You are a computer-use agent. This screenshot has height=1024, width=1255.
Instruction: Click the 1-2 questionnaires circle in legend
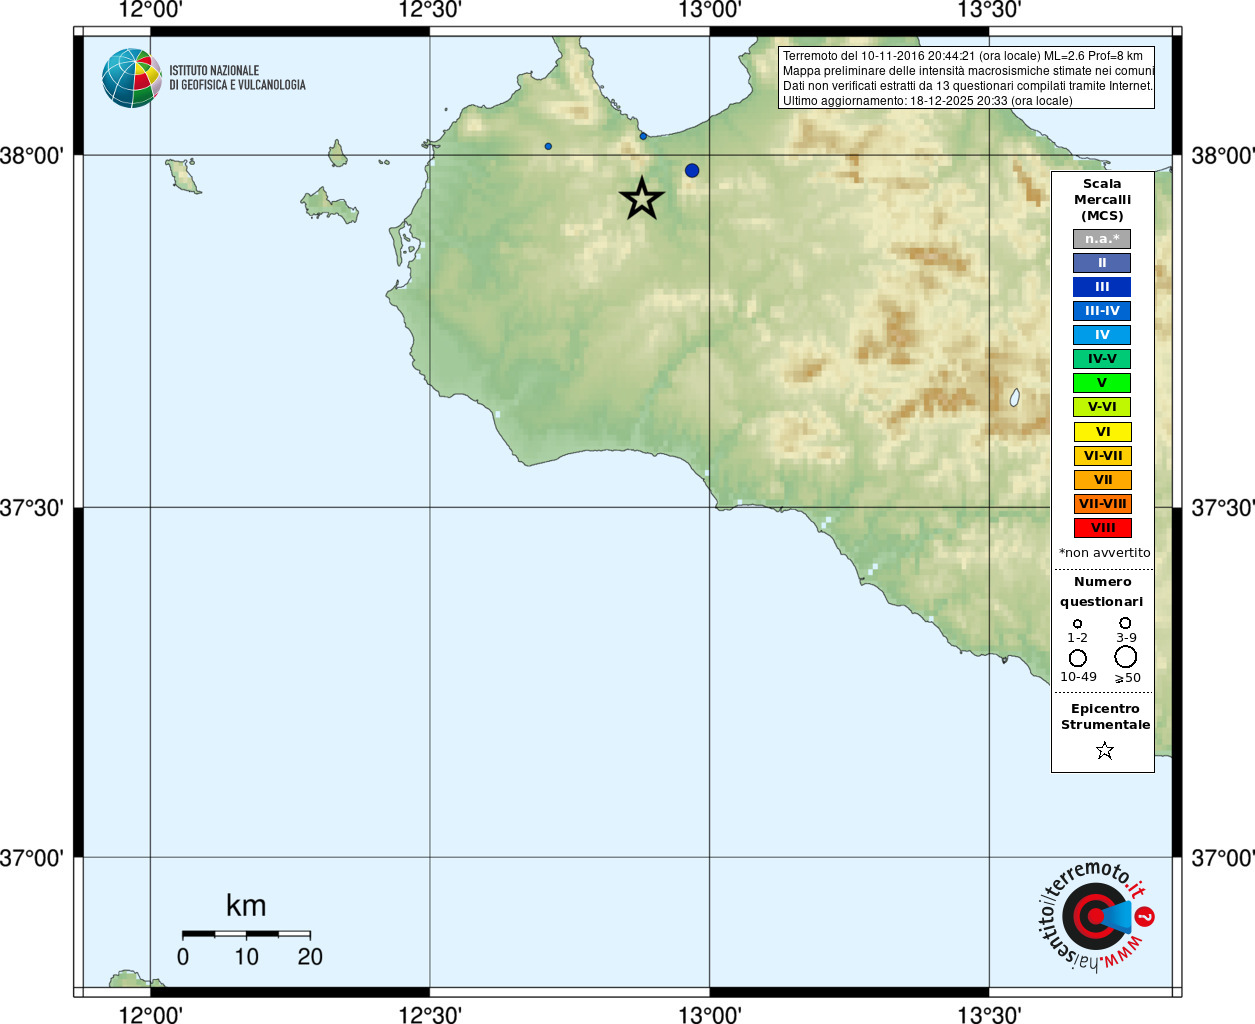[1077, 624]
